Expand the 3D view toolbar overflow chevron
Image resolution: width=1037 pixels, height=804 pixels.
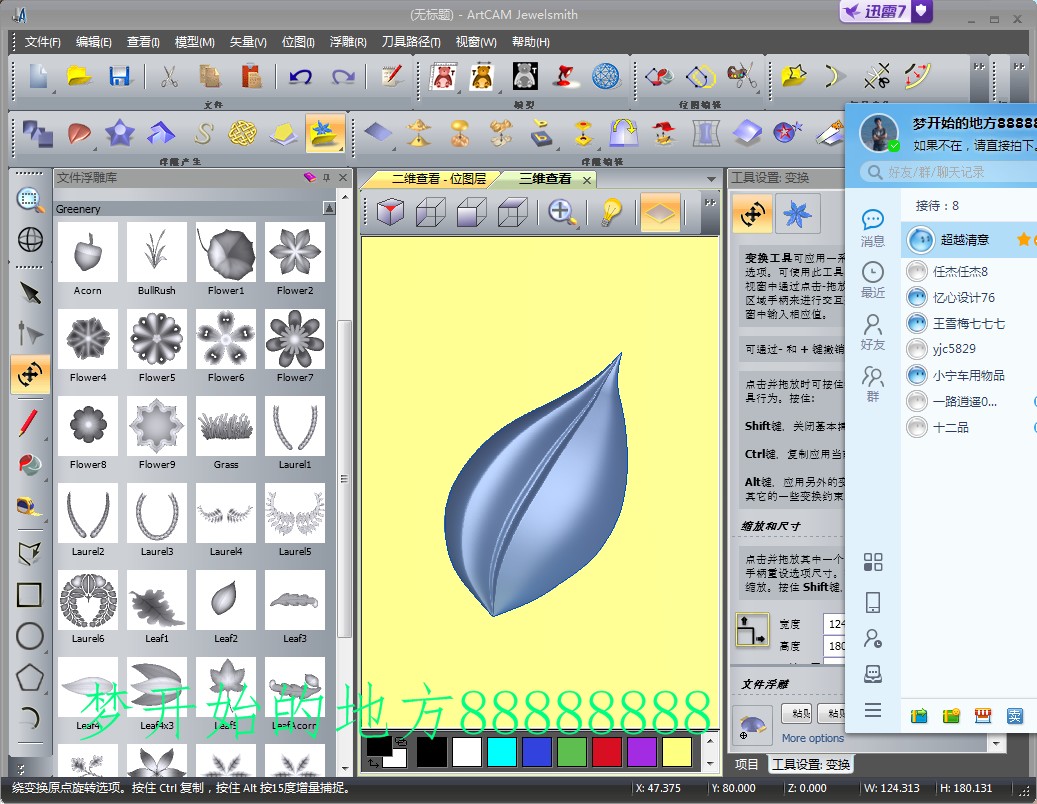710,202
